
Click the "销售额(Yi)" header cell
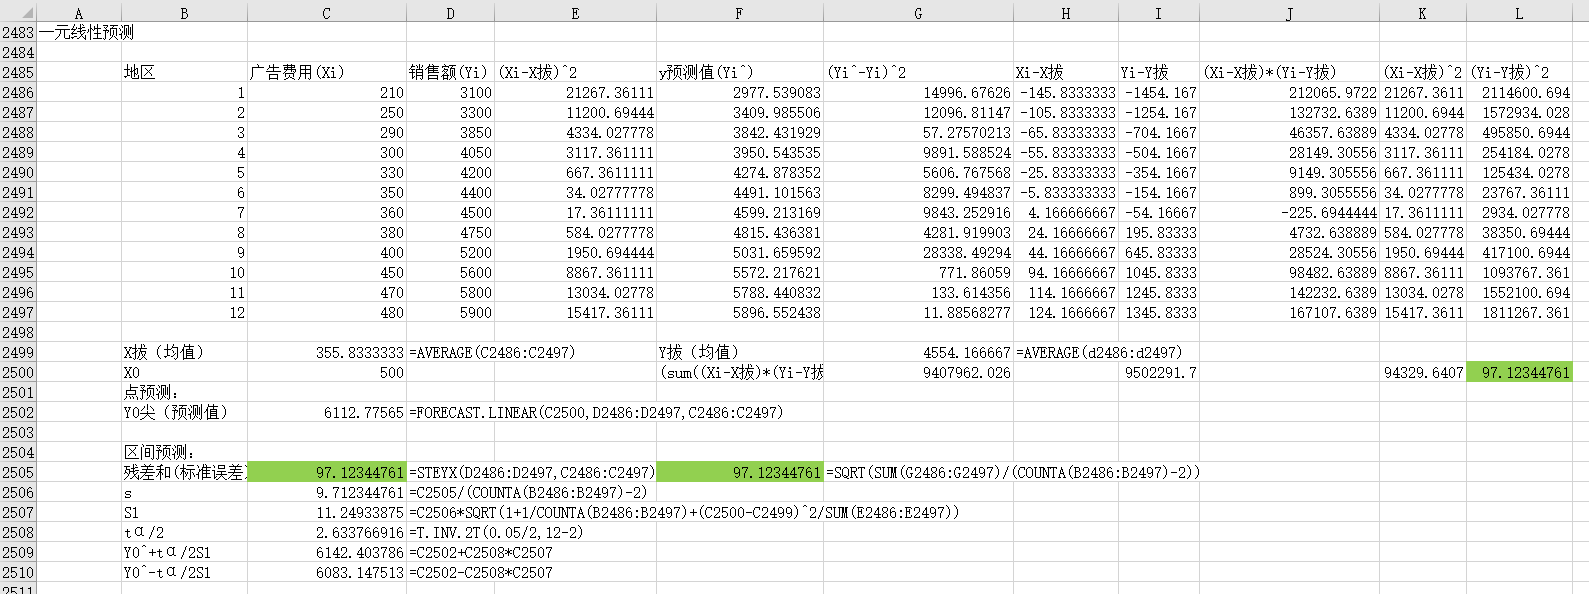pyautogui.click(x=449, y=72)
